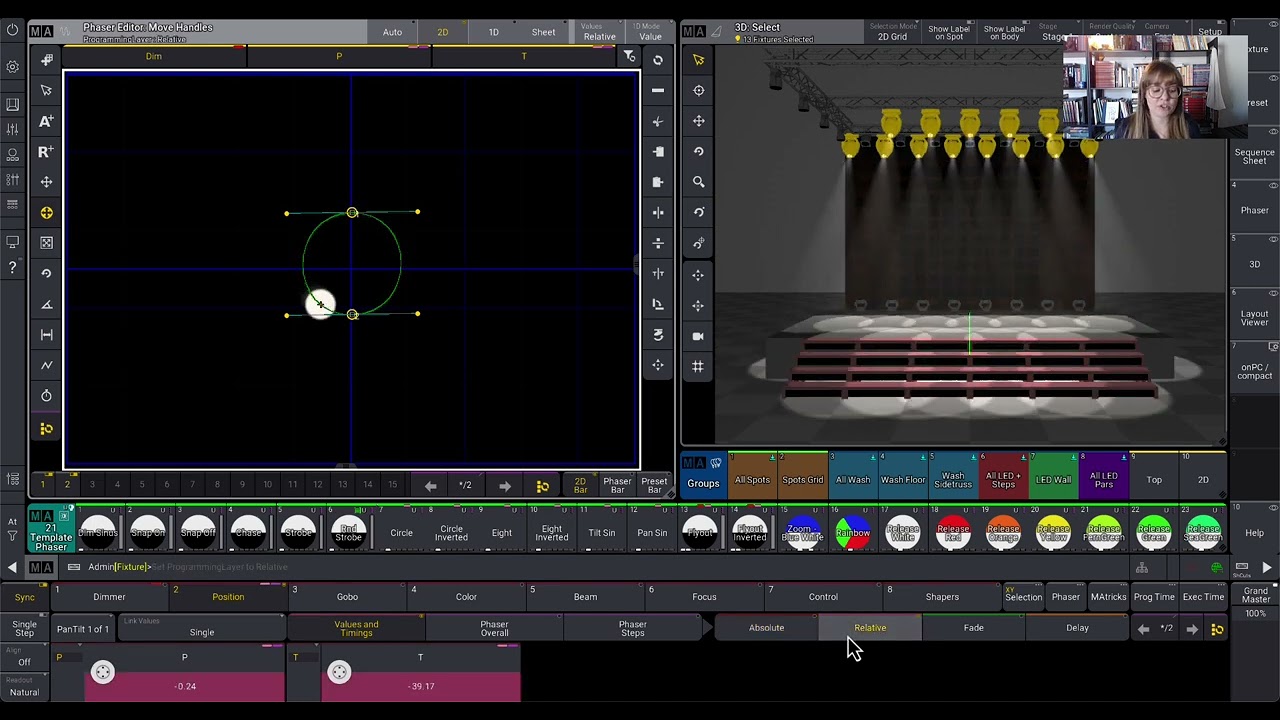
Task: Select the dice randomize tool in Phaser Editor
Action: coord(46,243)
